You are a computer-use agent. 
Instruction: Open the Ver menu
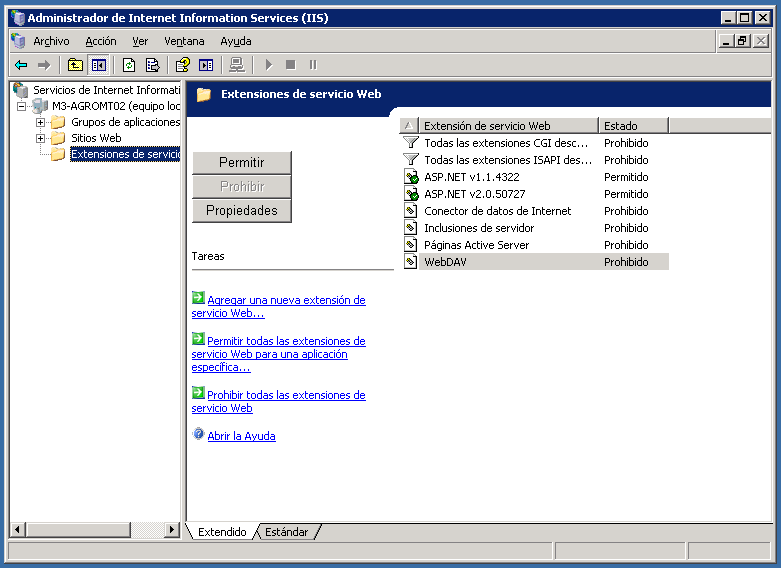tap(140, 41)
